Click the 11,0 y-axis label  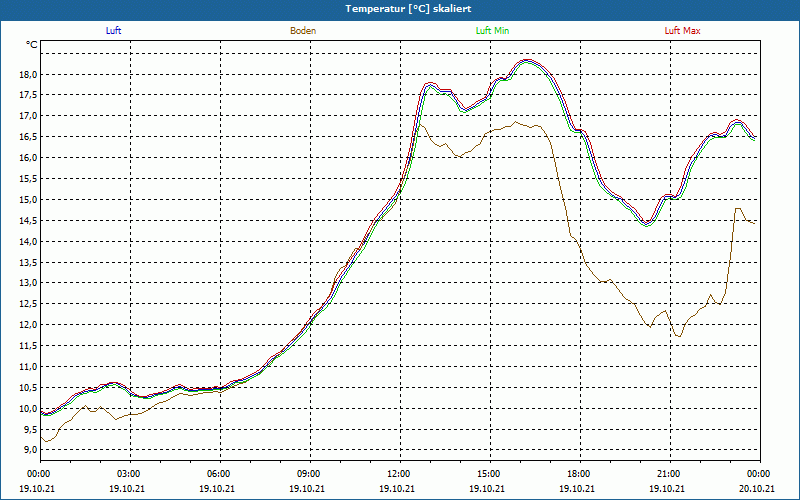pyautogui.click(x=29, y=366)
